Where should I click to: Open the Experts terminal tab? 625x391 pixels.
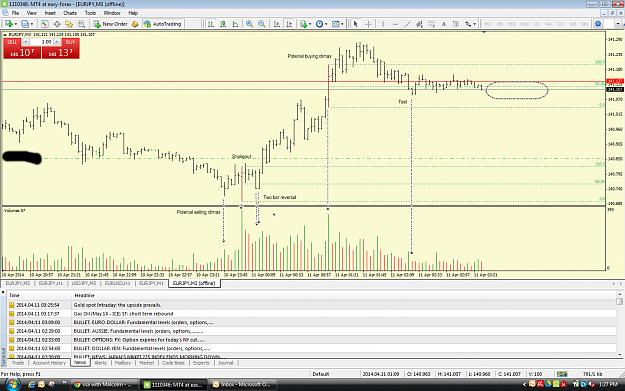click(201, 363)
